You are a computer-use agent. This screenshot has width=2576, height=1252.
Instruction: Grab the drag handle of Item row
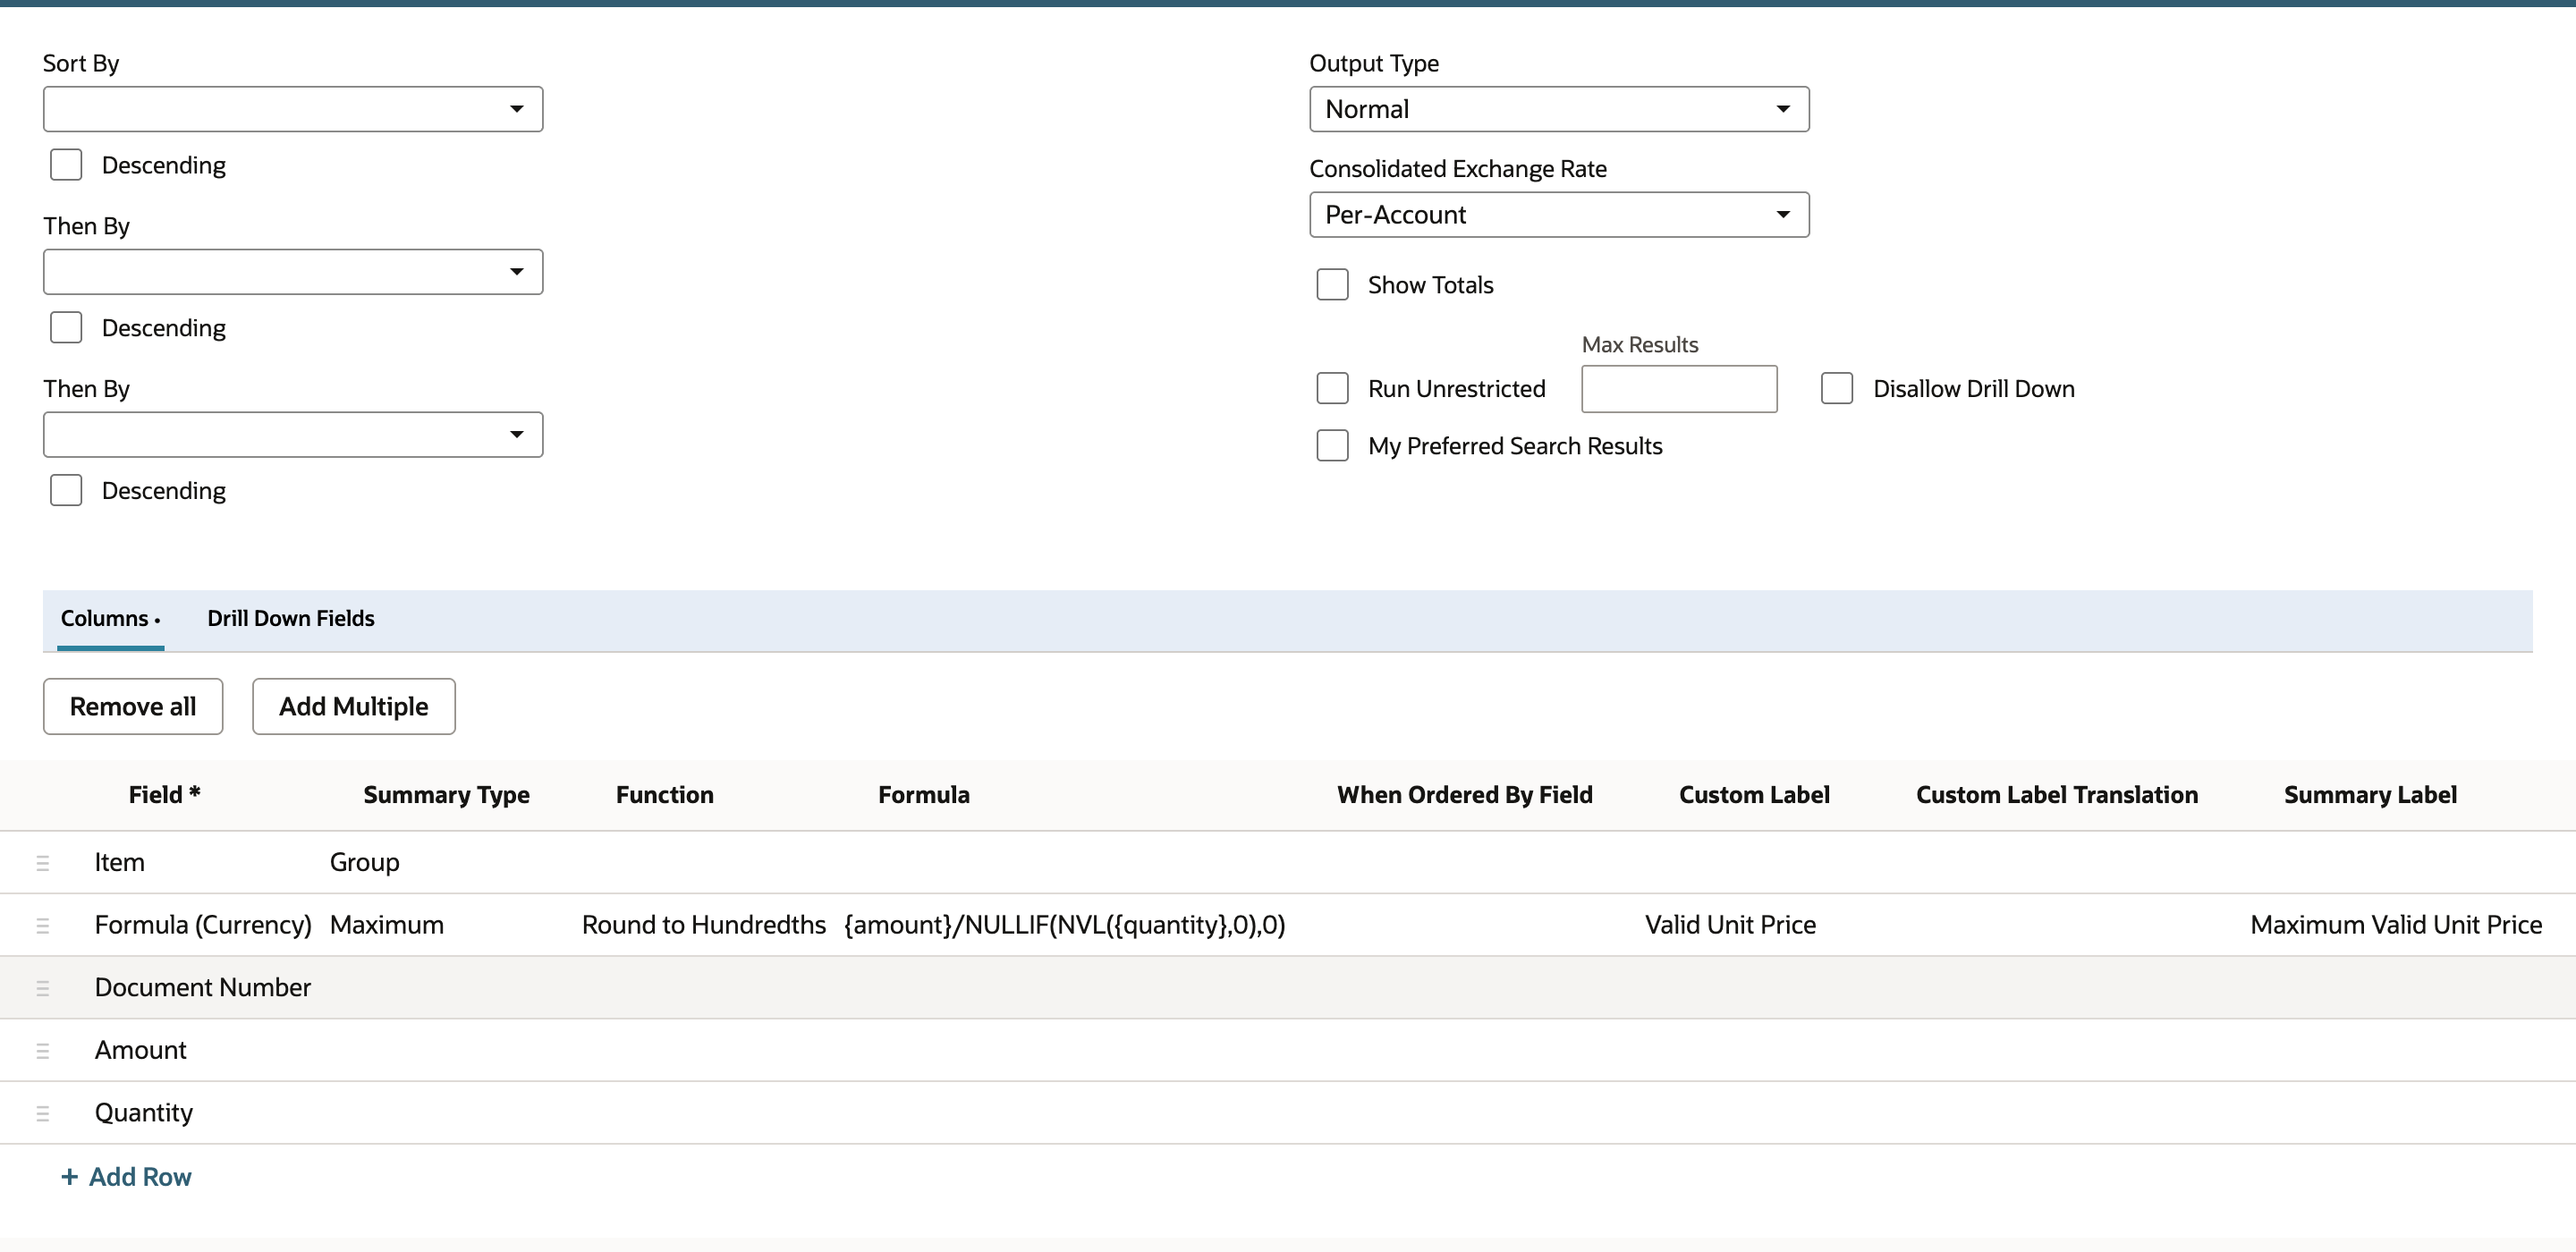point(42,863)
